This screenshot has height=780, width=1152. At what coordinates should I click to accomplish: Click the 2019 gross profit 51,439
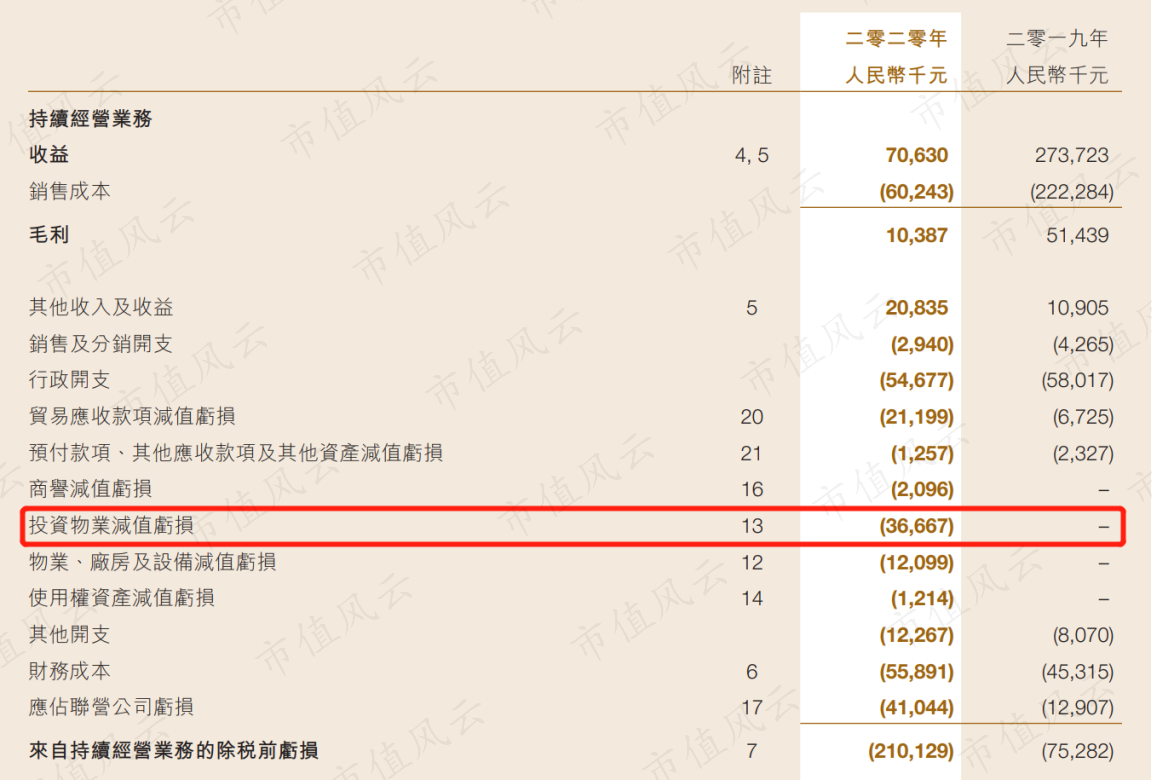(x=1077, y=235)
